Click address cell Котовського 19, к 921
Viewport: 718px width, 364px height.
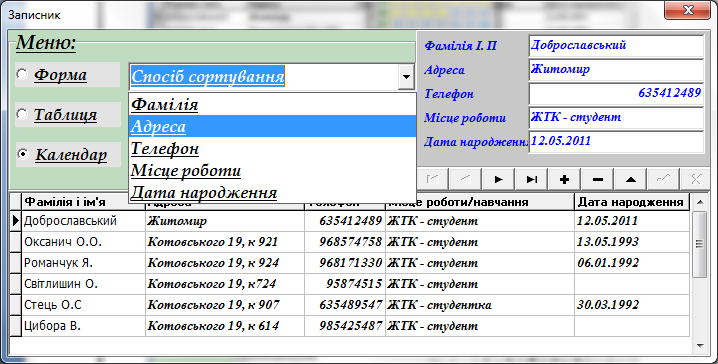click(225, 242)
